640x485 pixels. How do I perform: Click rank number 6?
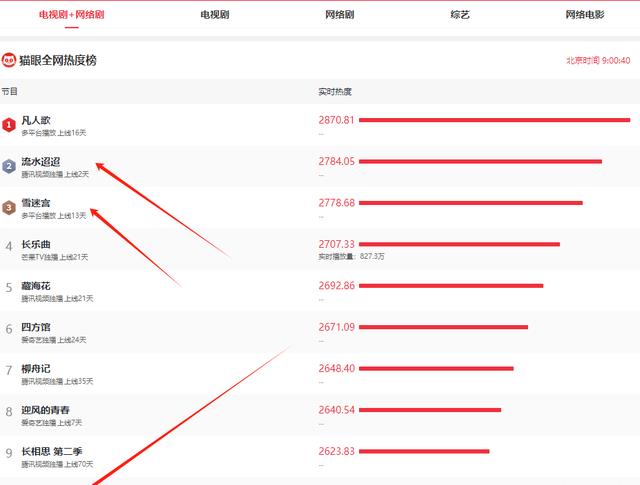coord(9,329)
